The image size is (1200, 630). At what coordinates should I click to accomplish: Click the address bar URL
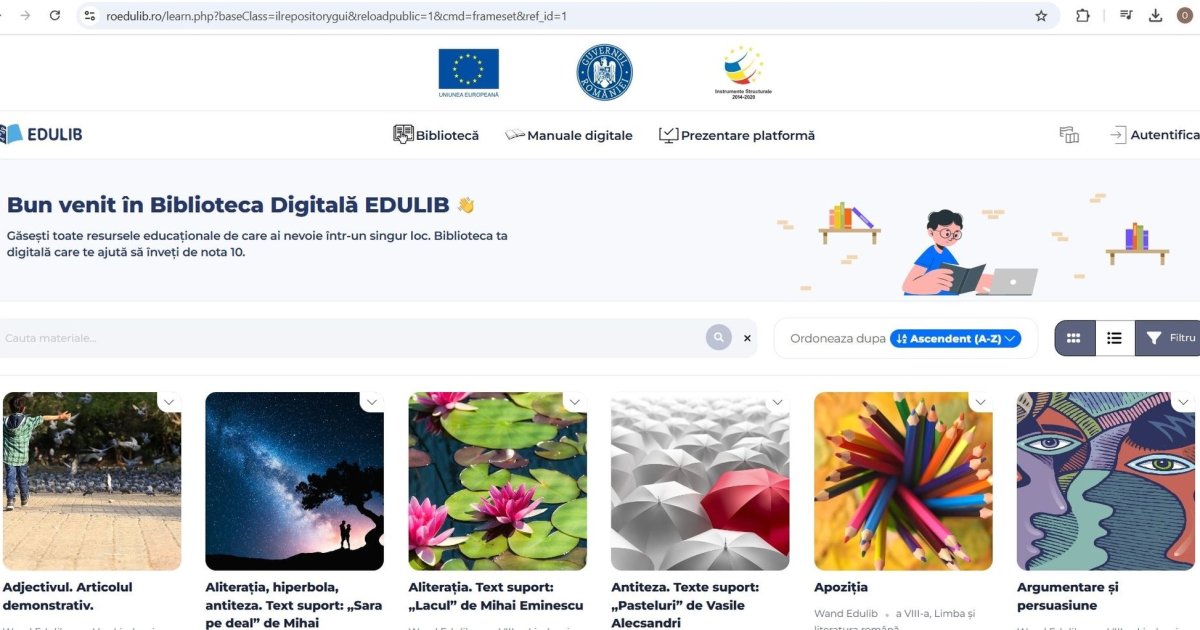[x=338, y=16]
